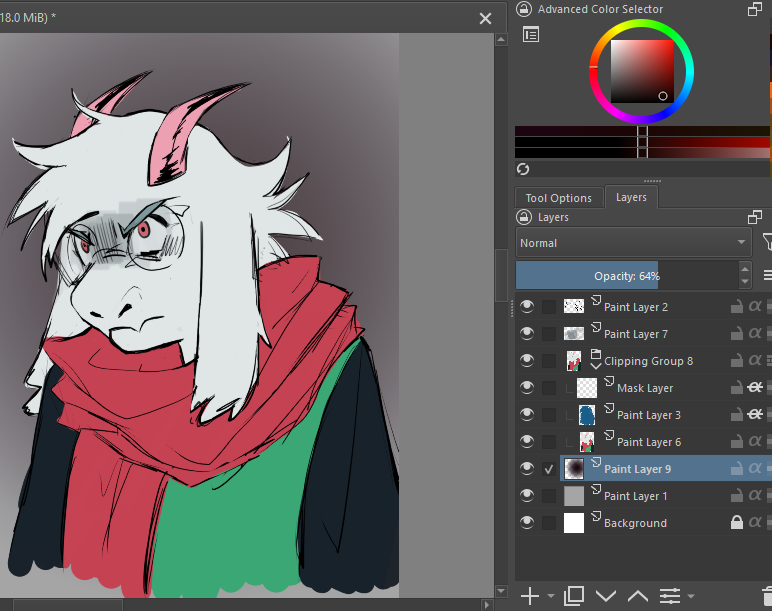The width and height of the screenshot is (772, 611).
Task: Add a new layer with plus icon
Action: [x=530, y=596]
